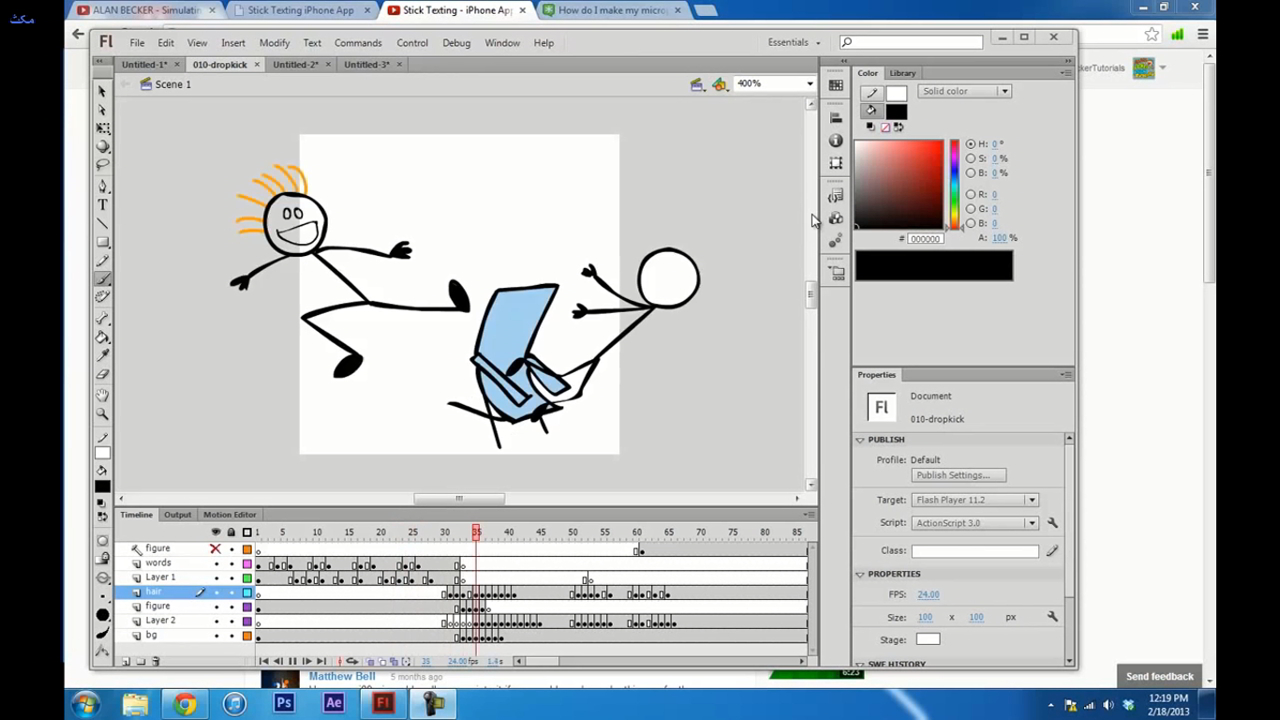Click the fill color black swatch

[x=896, y=112]
